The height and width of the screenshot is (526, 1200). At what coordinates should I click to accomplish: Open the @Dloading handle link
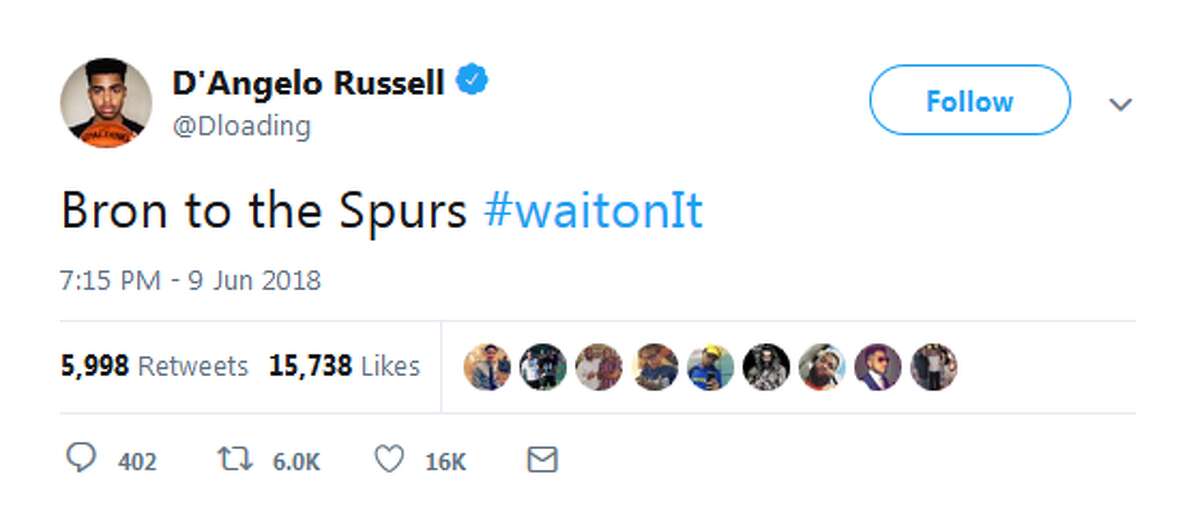[x=241, y=126]
